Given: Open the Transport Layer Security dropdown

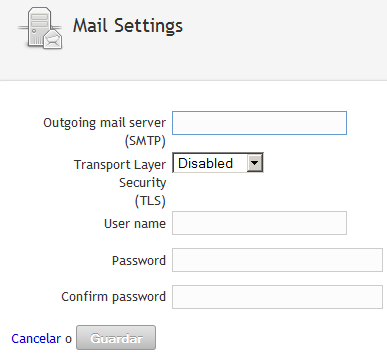Looking at the screenshot, I should coord(218,163).
